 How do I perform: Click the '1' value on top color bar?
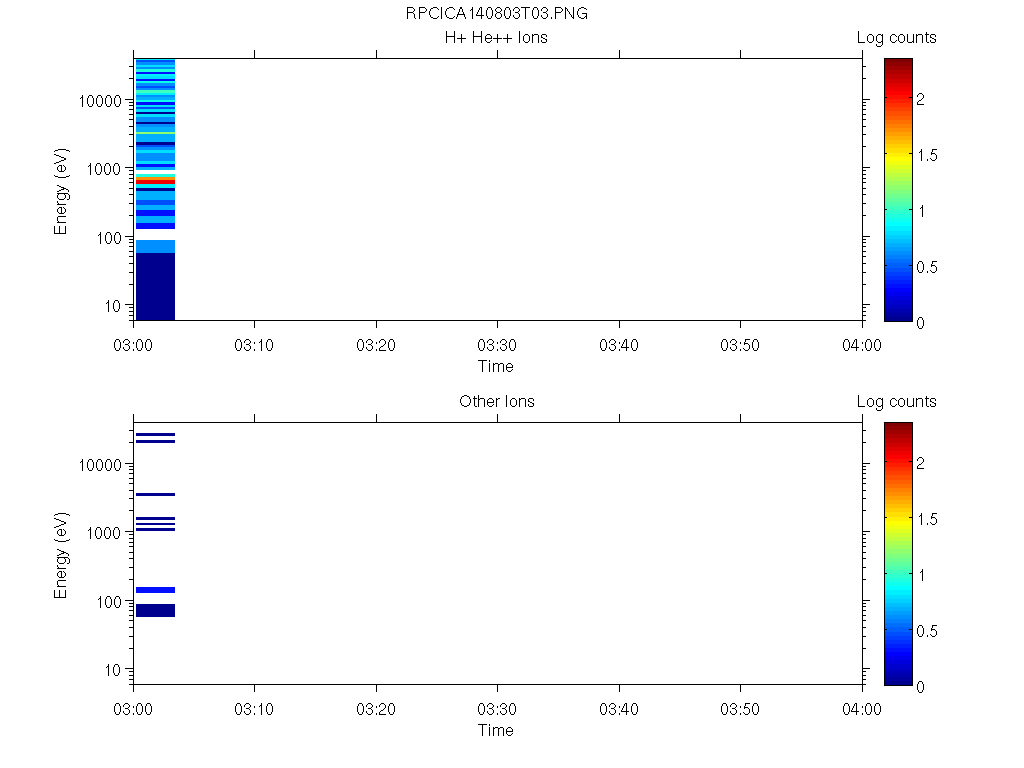pyautogui.click(x=921, y=212)
